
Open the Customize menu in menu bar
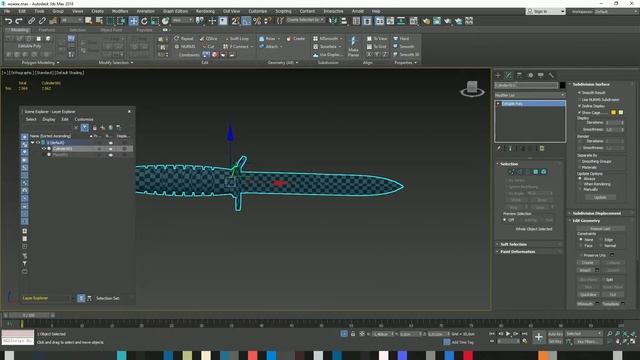tap(258, 11)
